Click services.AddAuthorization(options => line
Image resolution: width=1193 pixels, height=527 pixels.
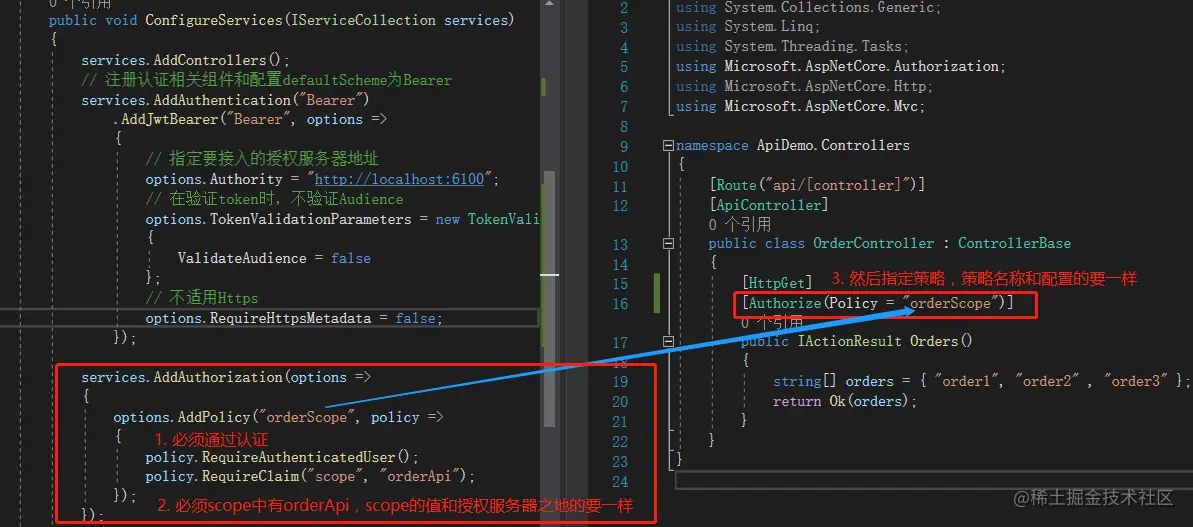pos(226,378)
